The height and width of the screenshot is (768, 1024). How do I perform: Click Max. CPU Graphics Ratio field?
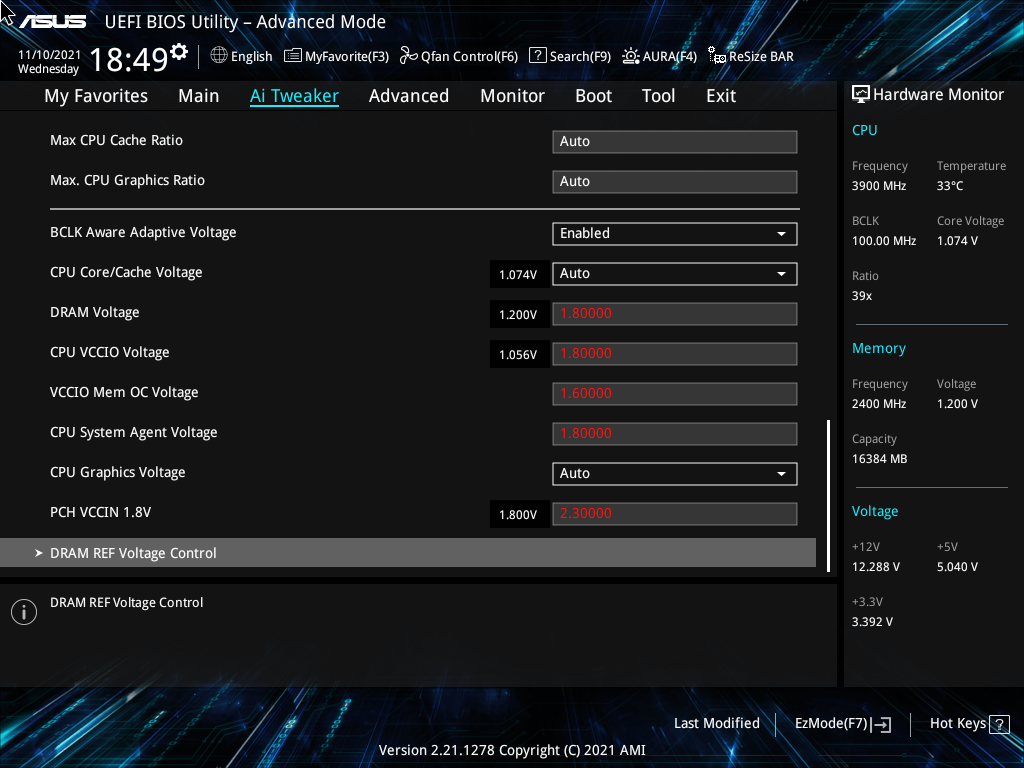(x=675, y=182)
